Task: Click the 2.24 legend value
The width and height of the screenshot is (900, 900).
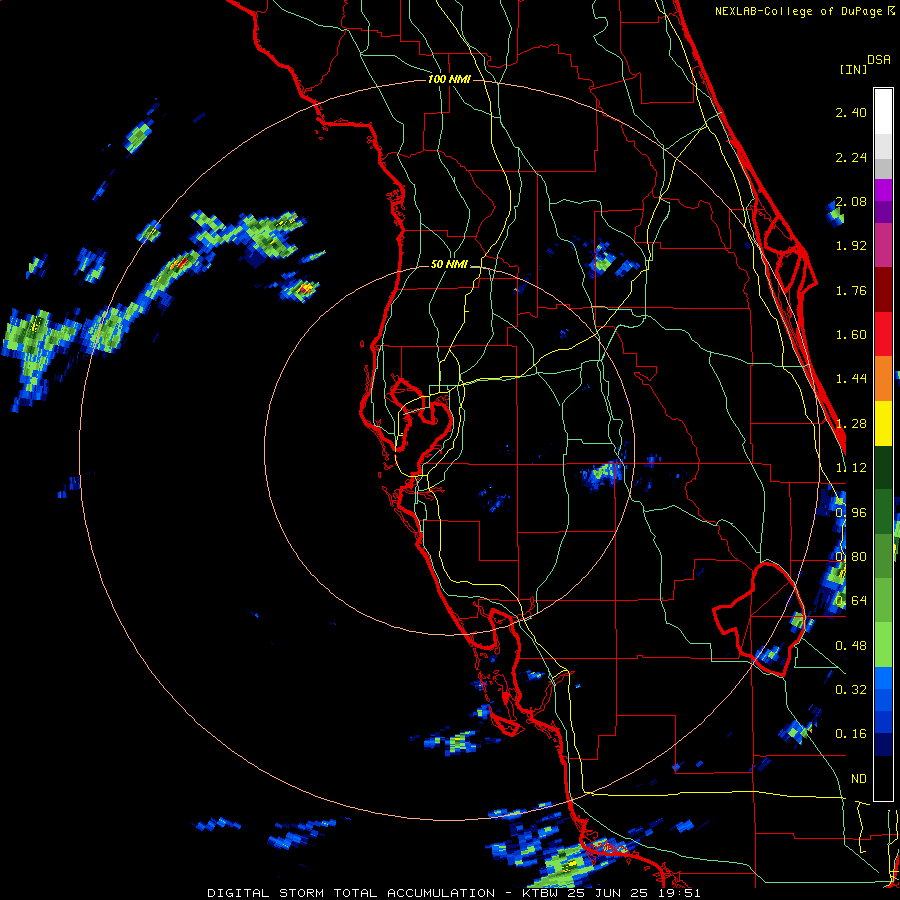Action: (851, 157)
